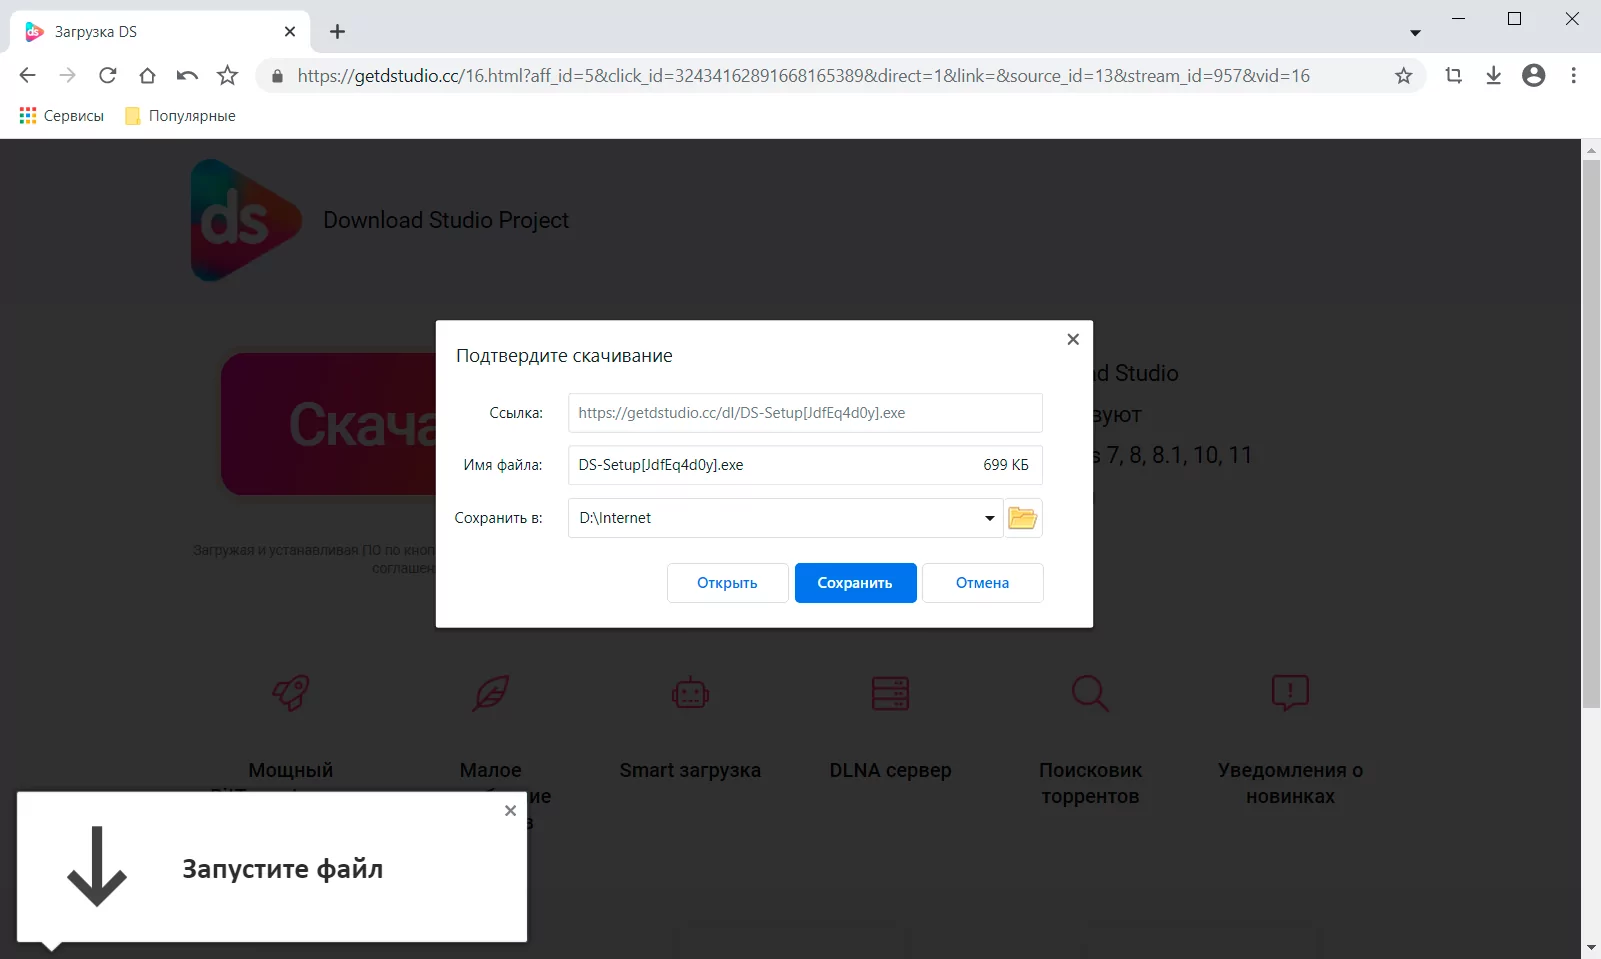Expand the Сохранить в folder dropdown

tap(989, 518)
